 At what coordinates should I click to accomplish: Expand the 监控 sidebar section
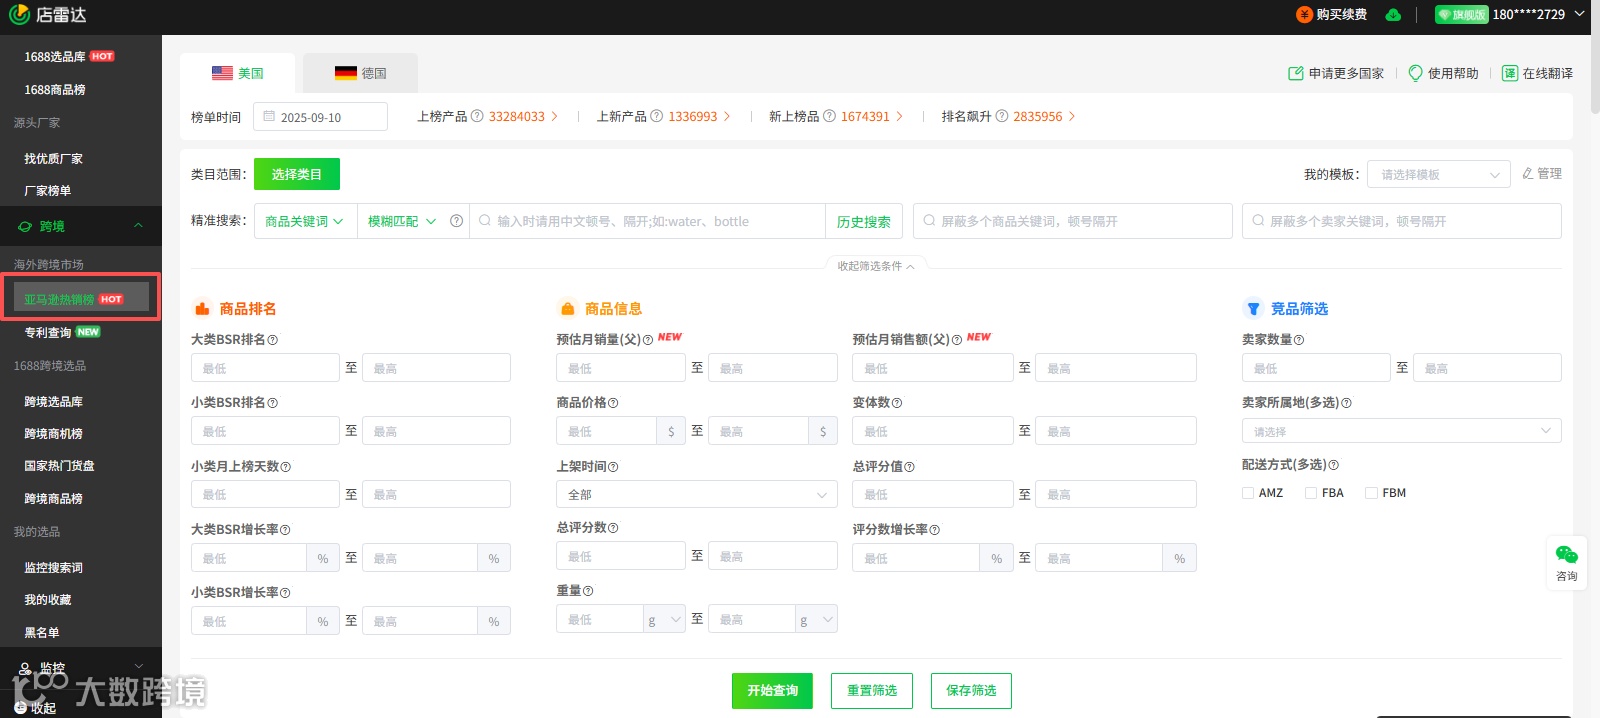point(138,667)
